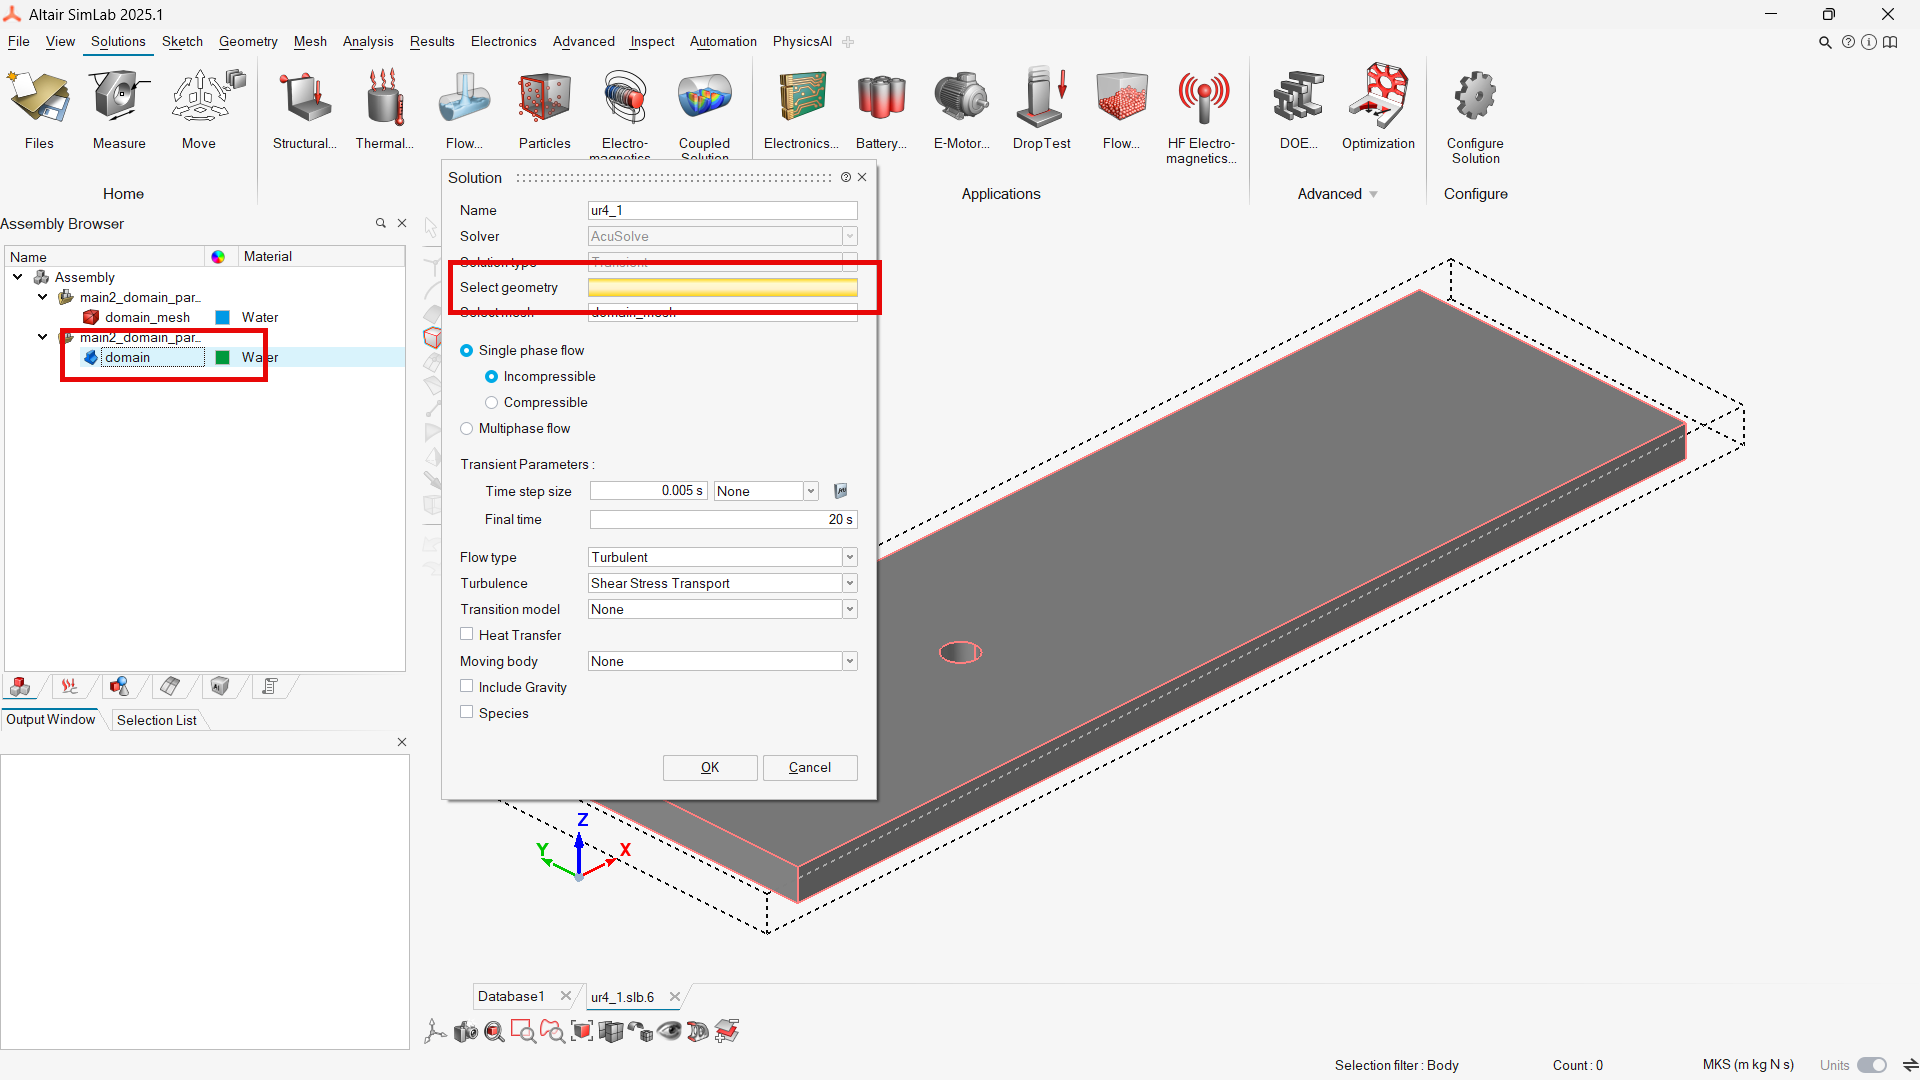Click the Configure Solution gear icon
The image size is (1920, 1080).
coord(1475,97)
